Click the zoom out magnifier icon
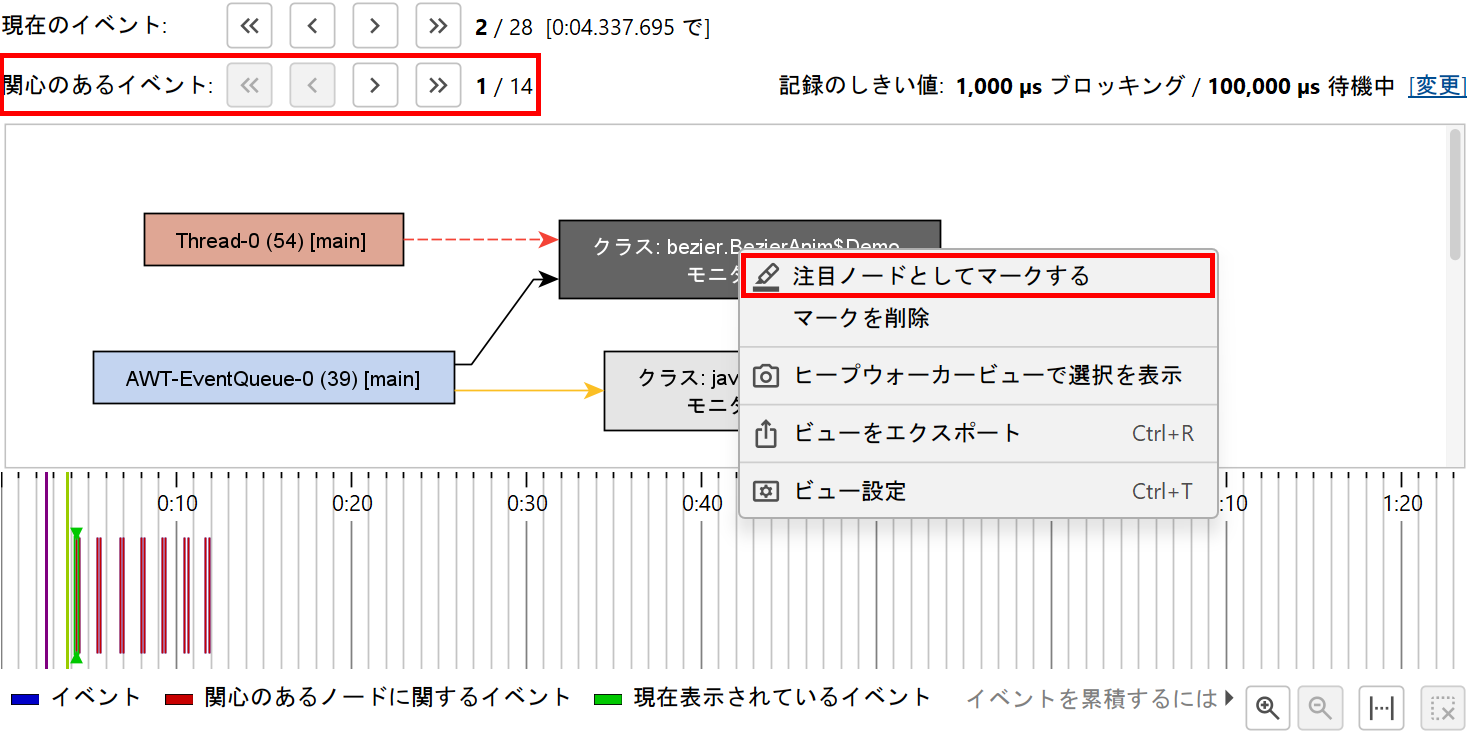The width and height of the screenshot is (1468, 735). 1320,708
